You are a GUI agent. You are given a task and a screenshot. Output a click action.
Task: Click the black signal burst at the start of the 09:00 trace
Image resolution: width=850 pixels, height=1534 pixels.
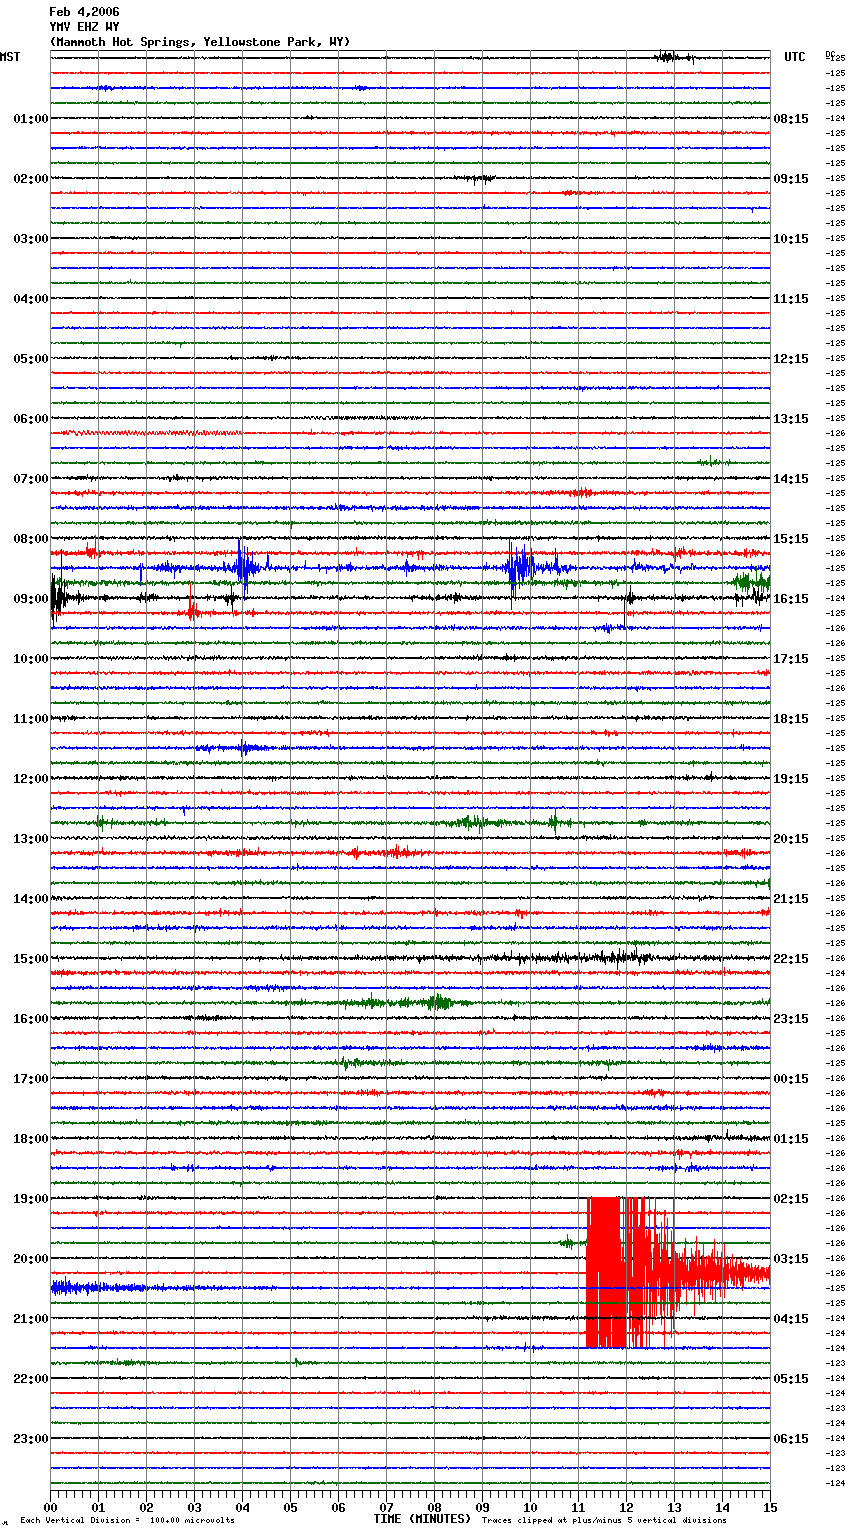click(58, 599)
